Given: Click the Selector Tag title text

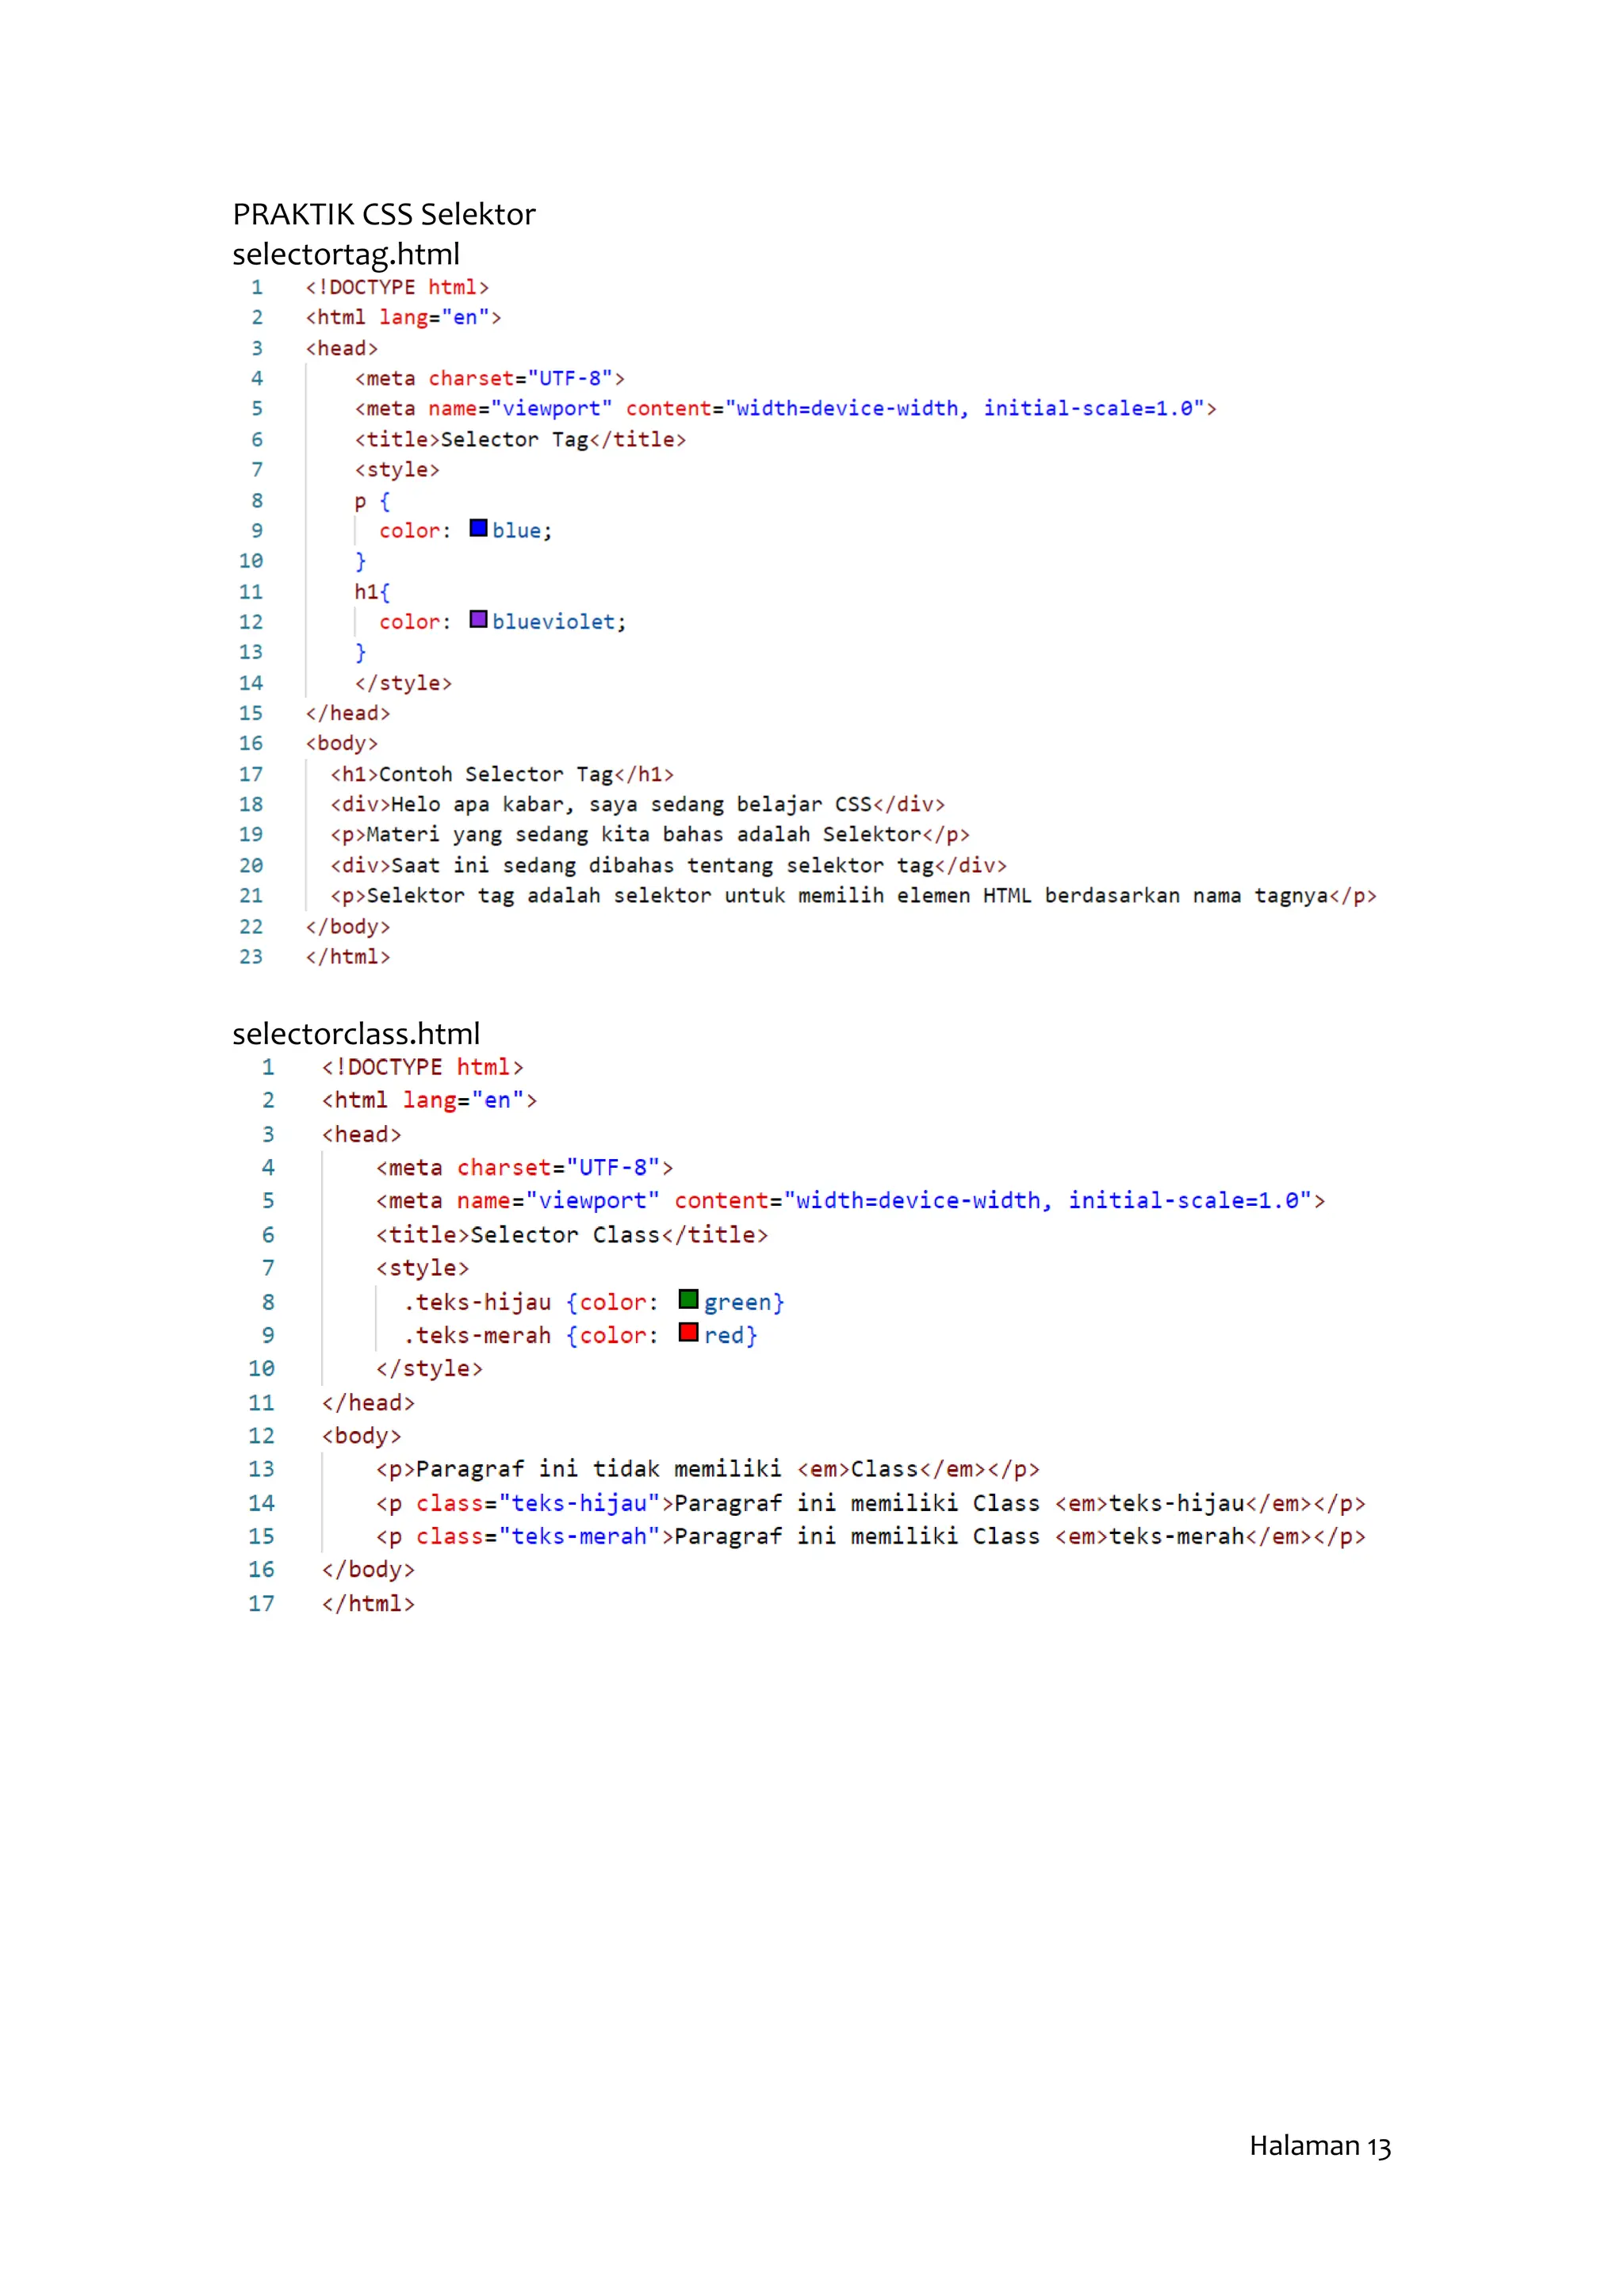Looking at the screenshot, I should point(514,439).
